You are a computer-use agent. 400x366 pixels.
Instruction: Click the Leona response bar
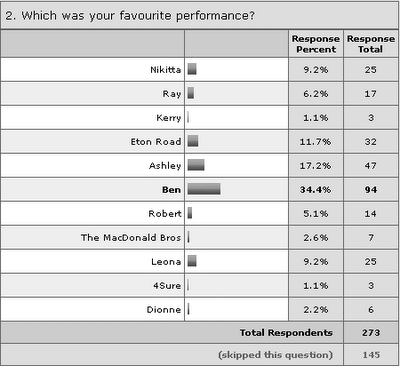tap(192, 261)
